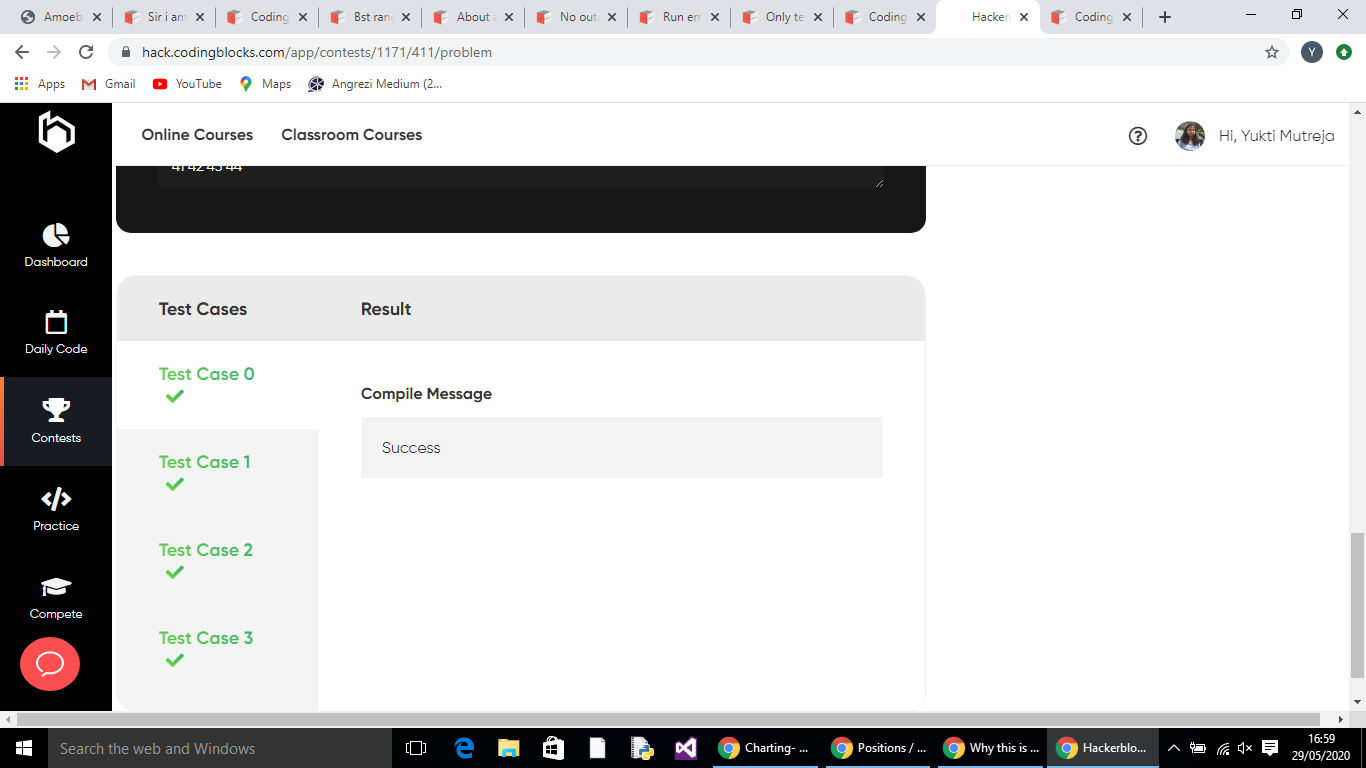Viewport: 1366px width, 768px height.
Task: Open the Practice section in the sidebar
Action: (x=56, y=509)
